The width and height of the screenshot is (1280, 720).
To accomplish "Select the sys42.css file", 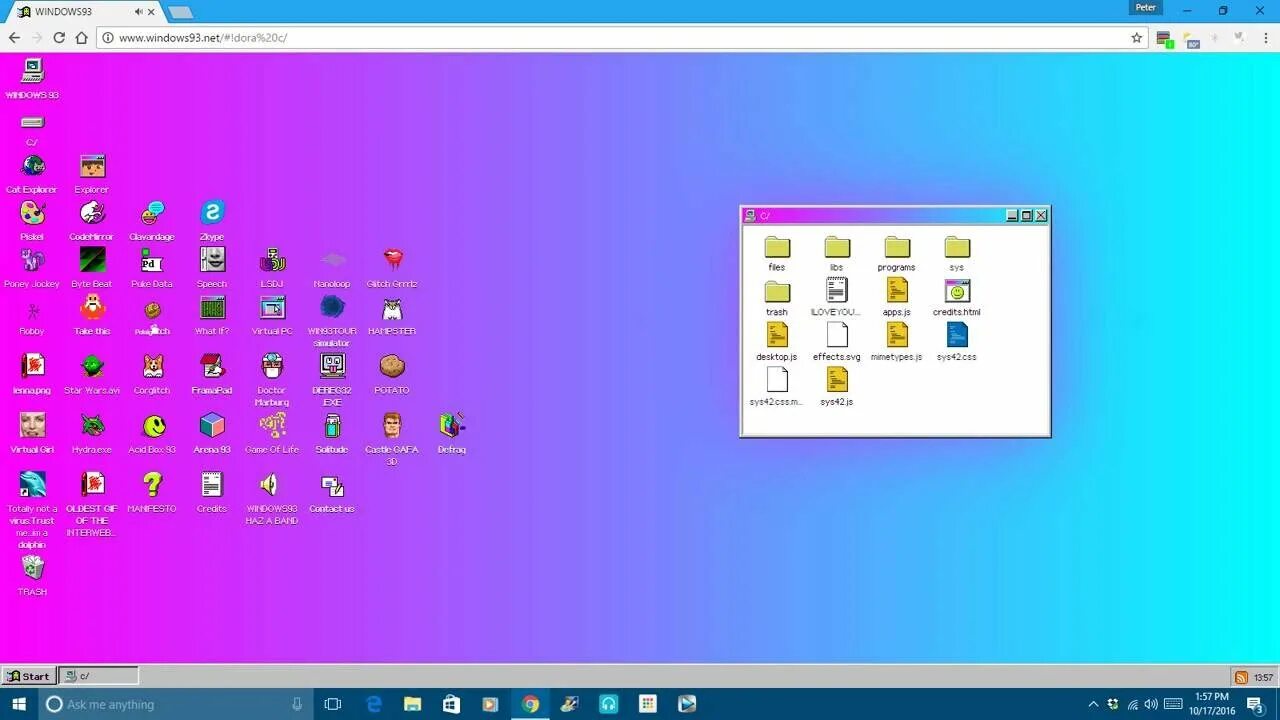I will (x=956, y=336).
